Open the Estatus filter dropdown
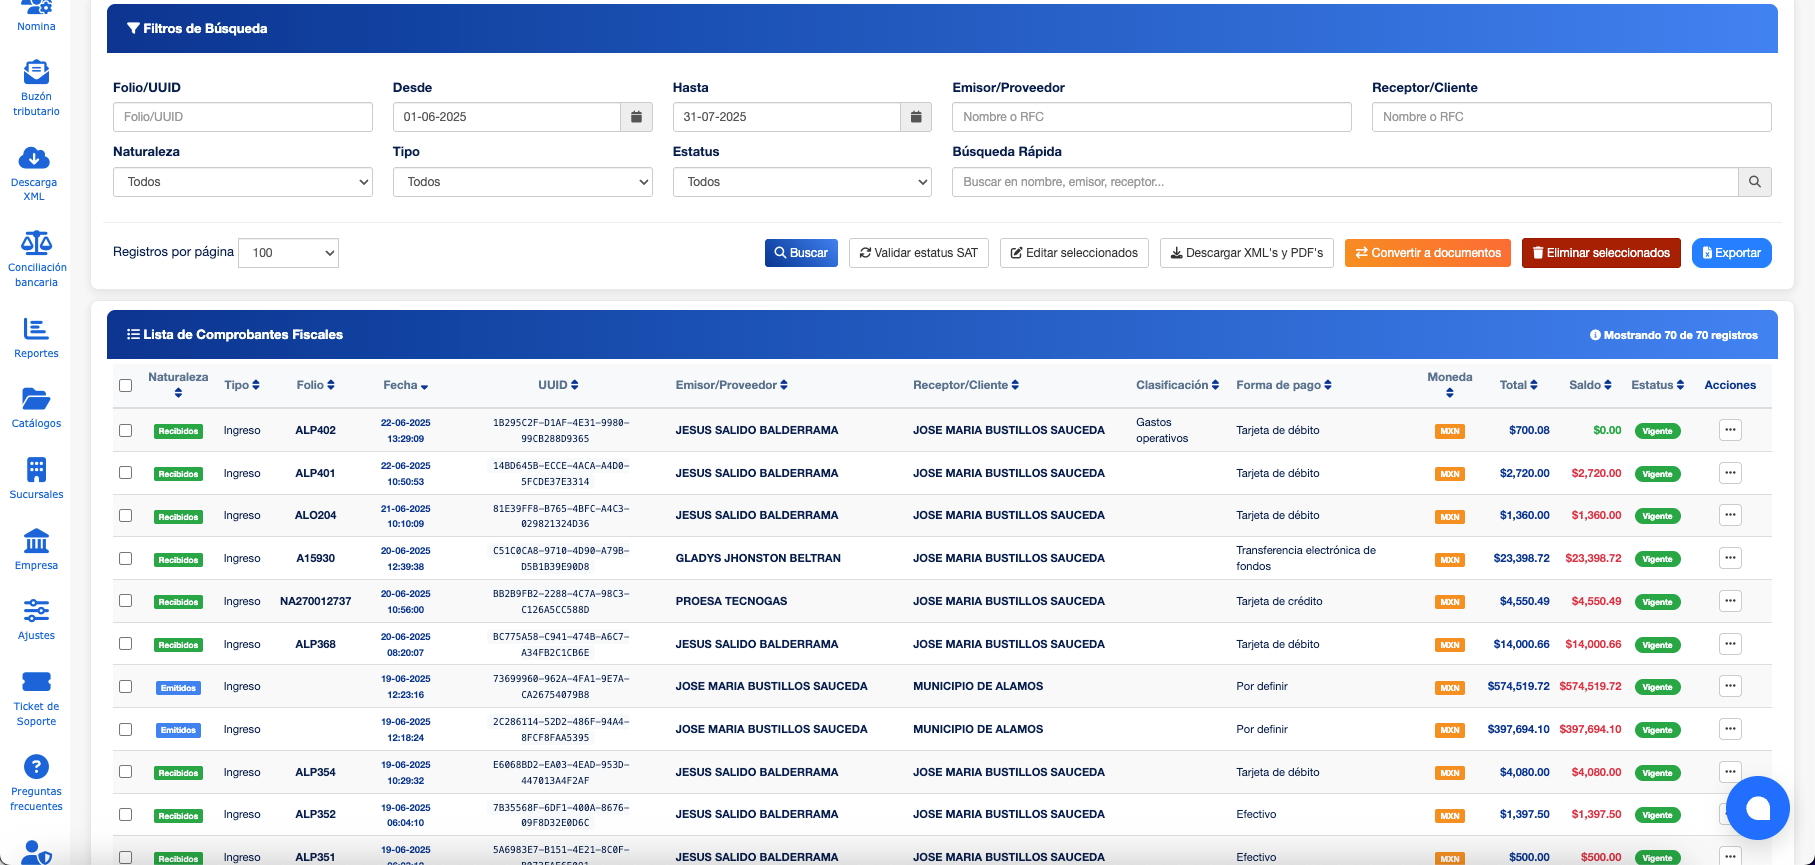The image size is (1815, 865). click(x=802, y=182)
